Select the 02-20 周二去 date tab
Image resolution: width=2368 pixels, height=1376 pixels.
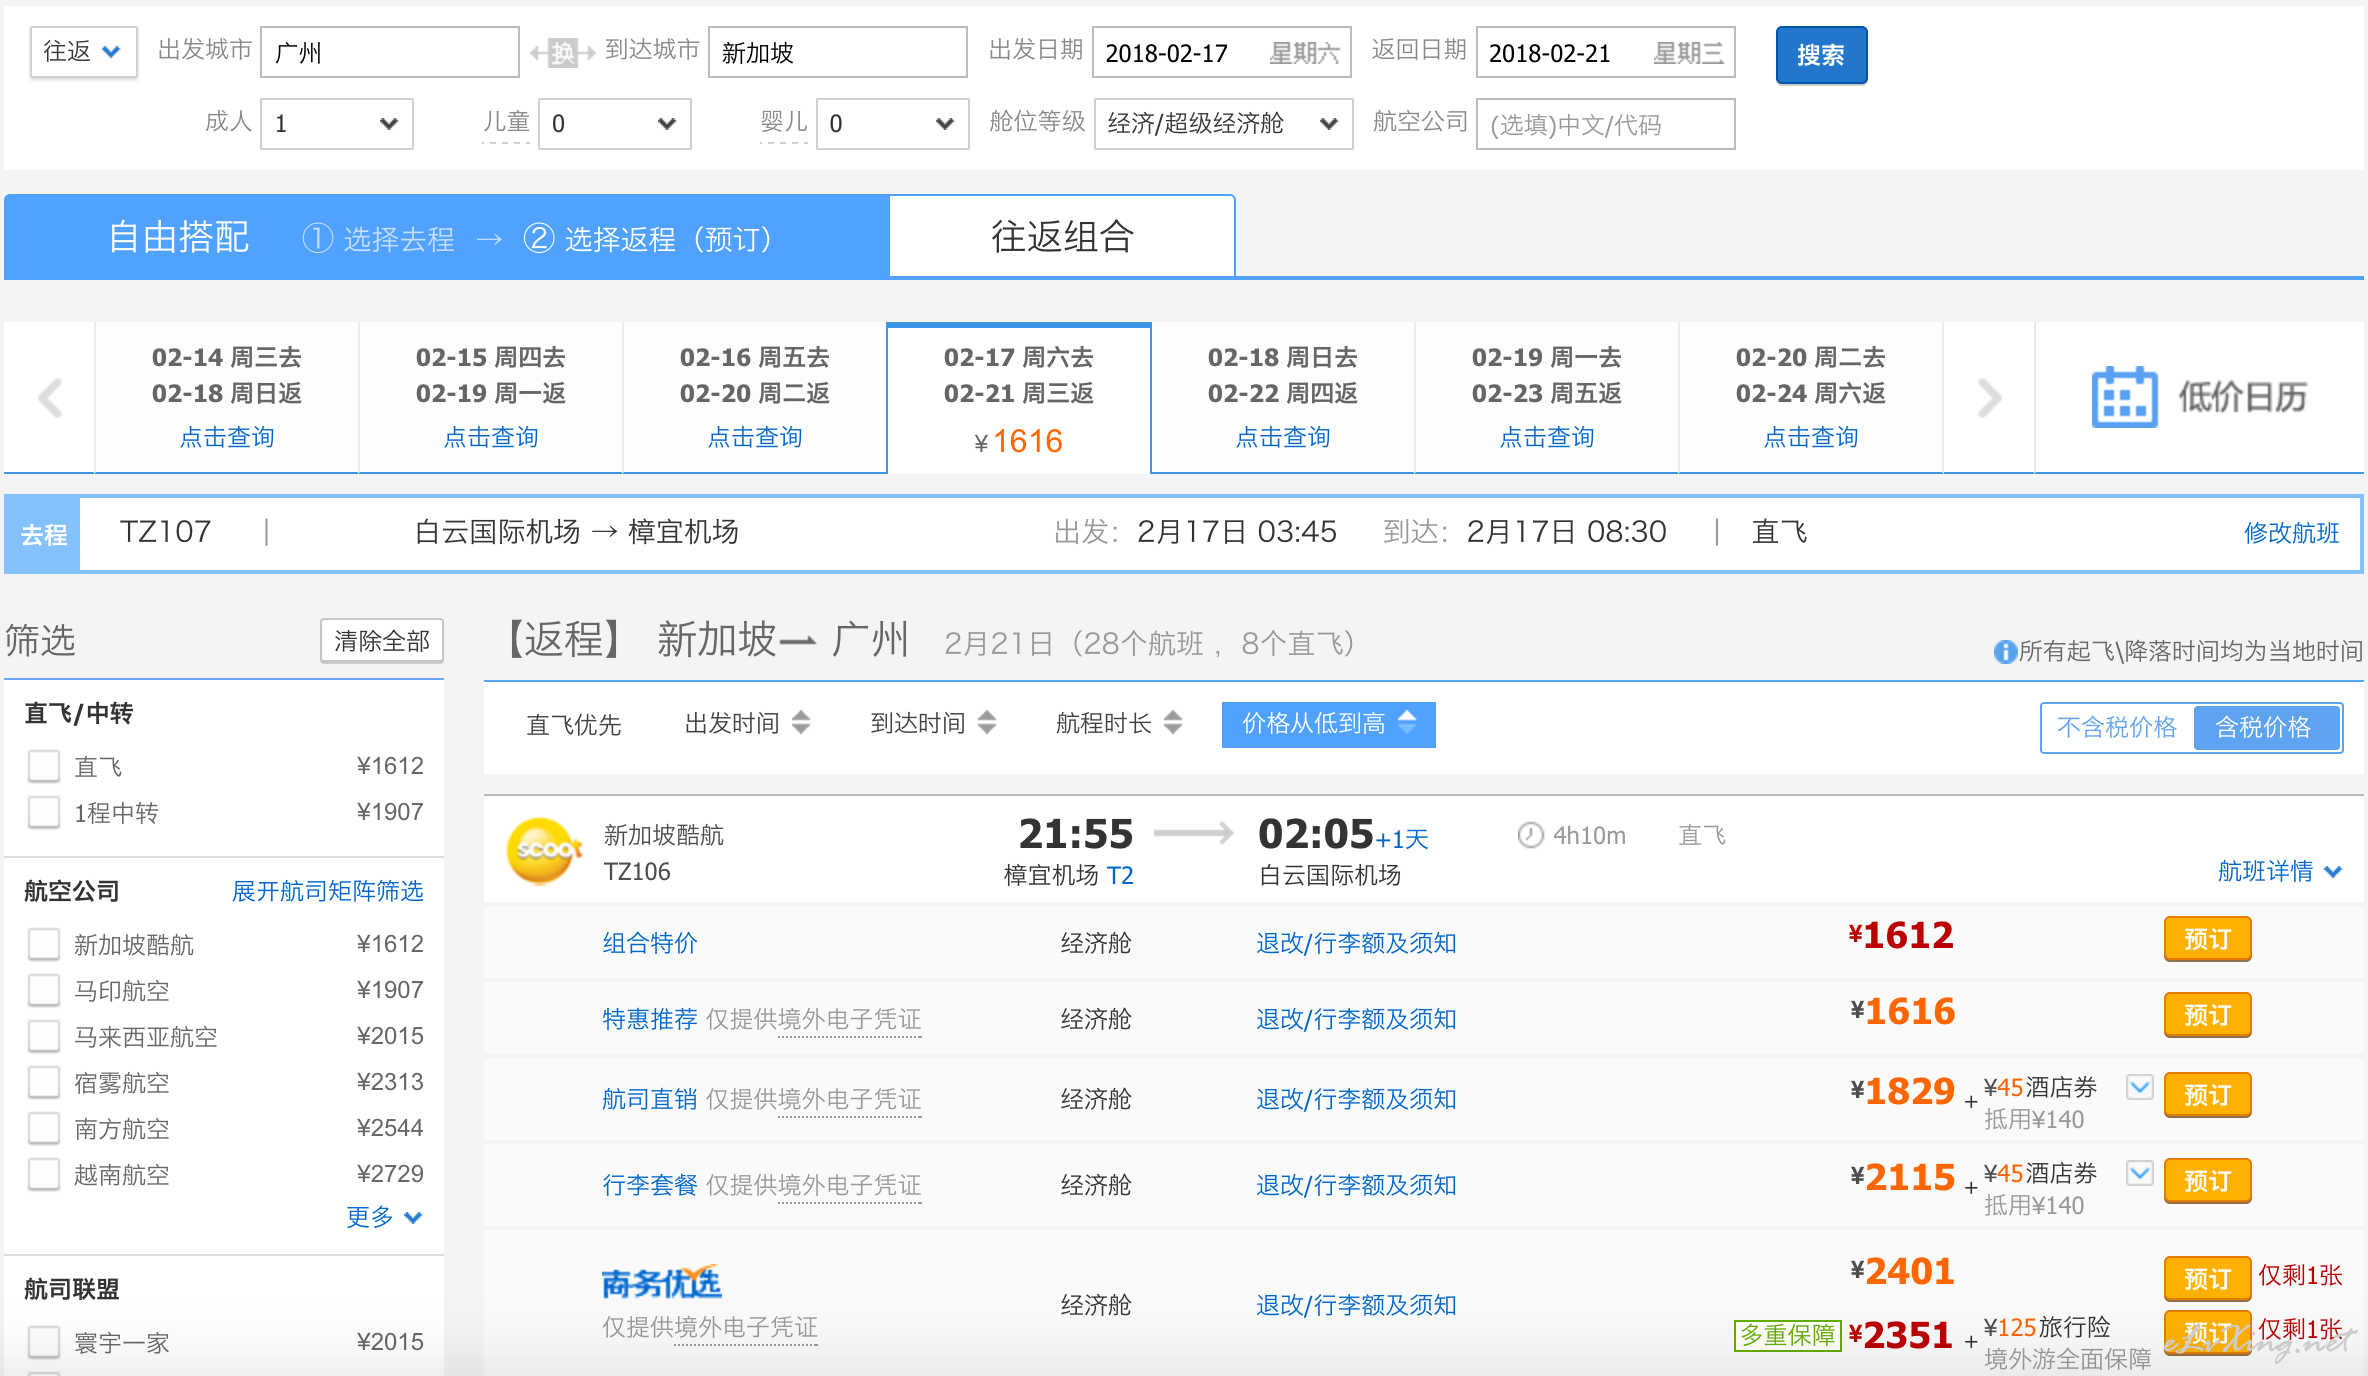(x=1811, y=397)
